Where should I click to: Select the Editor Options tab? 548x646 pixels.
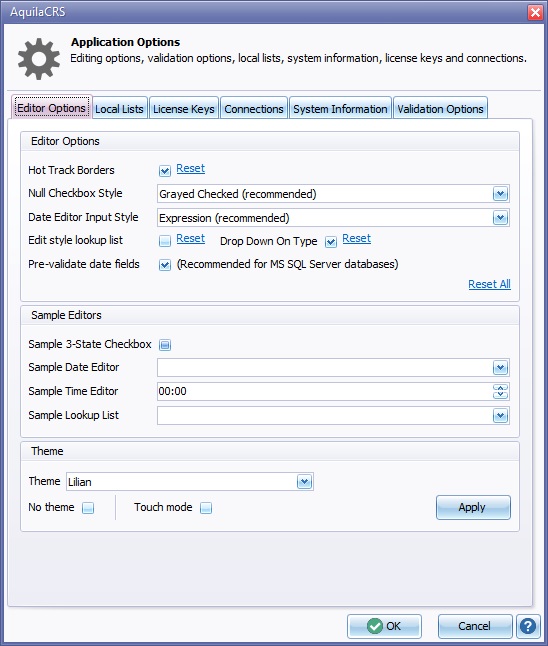[52, 108]
